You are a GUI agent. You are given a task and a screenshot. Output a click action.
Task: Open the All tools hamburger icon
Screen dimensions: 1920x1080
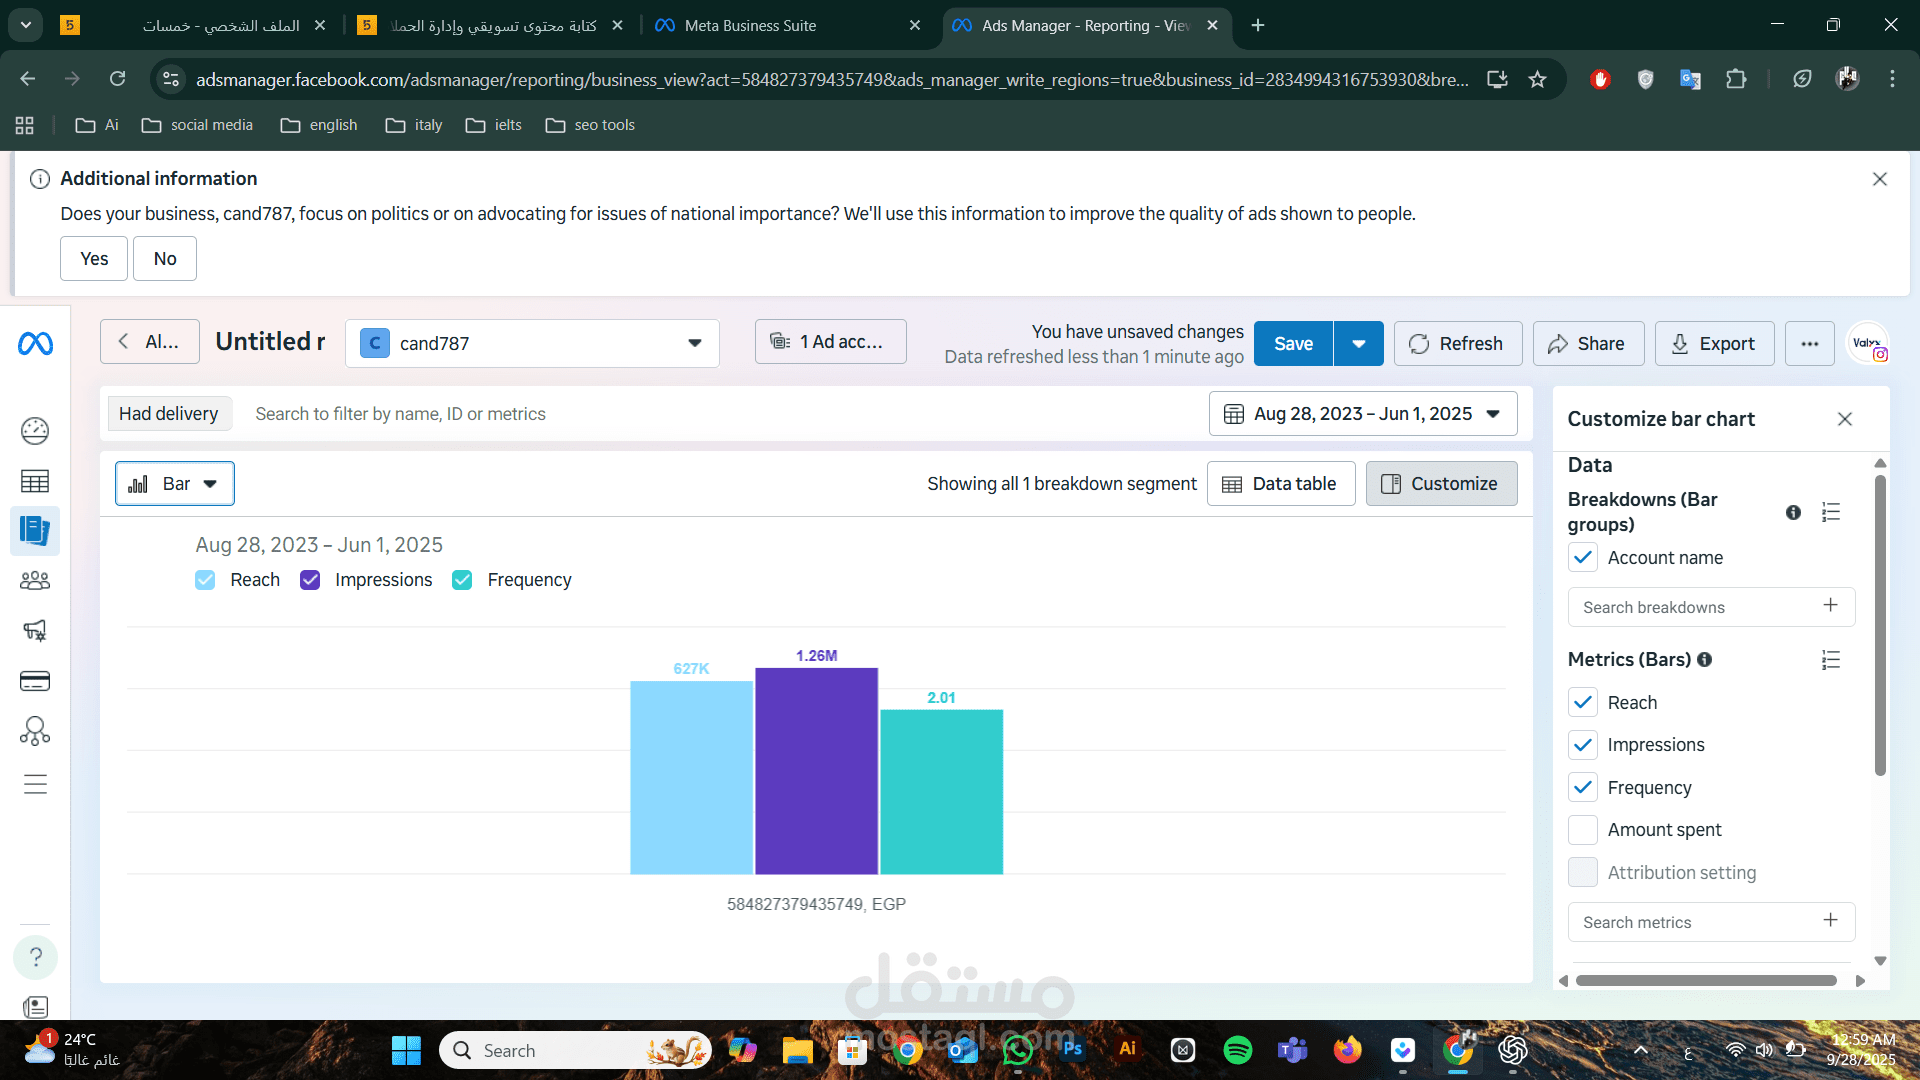click(x=35, y=784)
